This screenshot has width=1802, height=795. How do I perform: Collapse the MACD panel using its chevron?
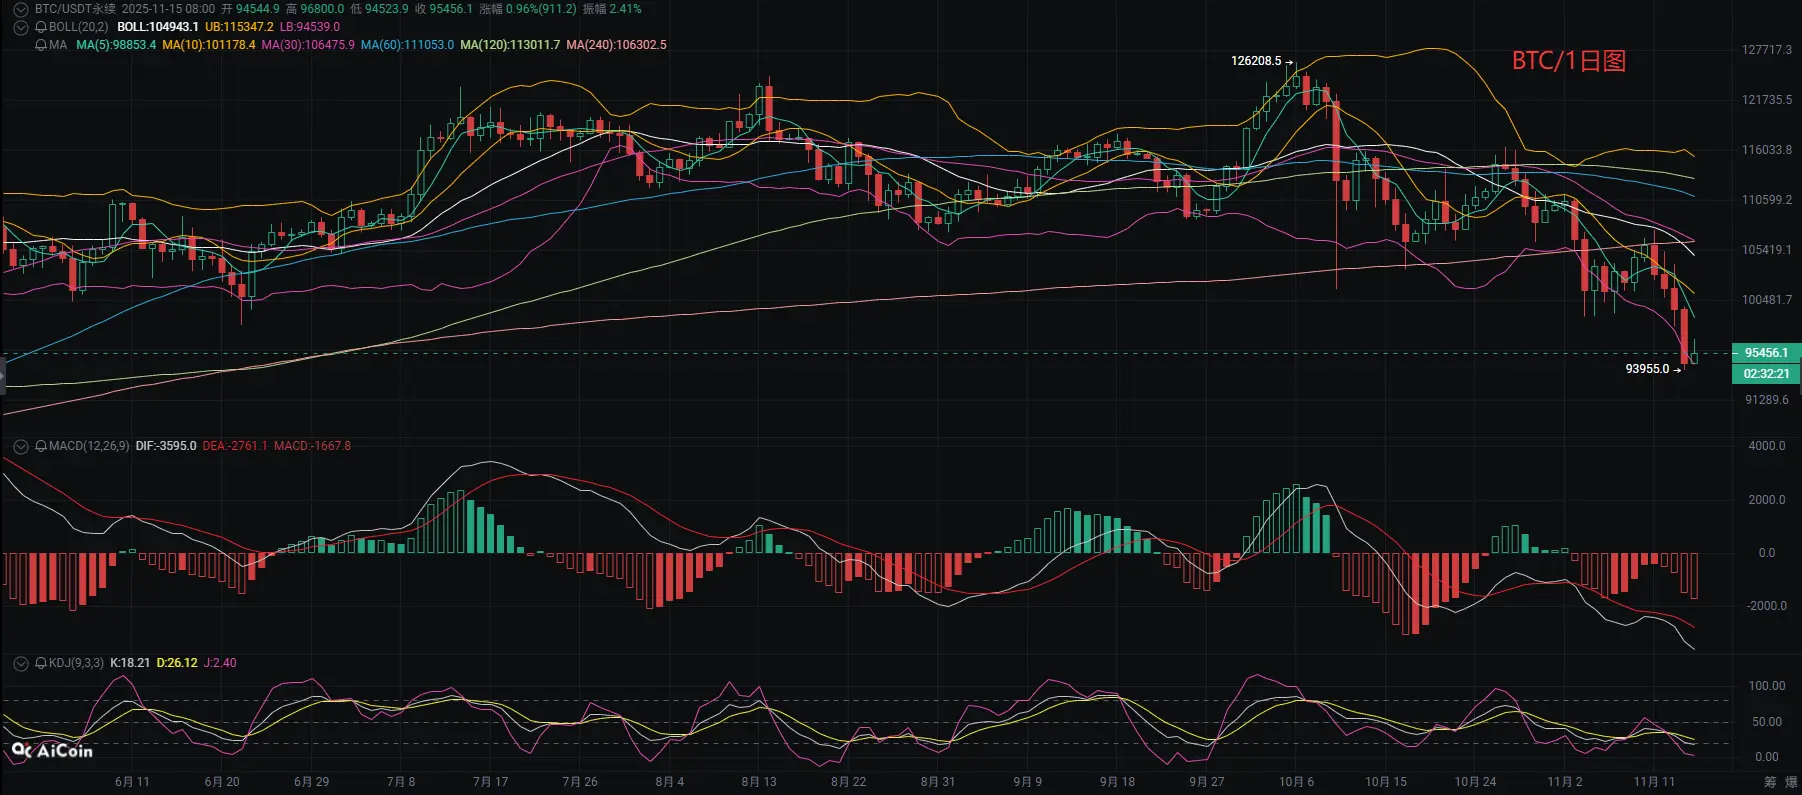click(20, 446)
